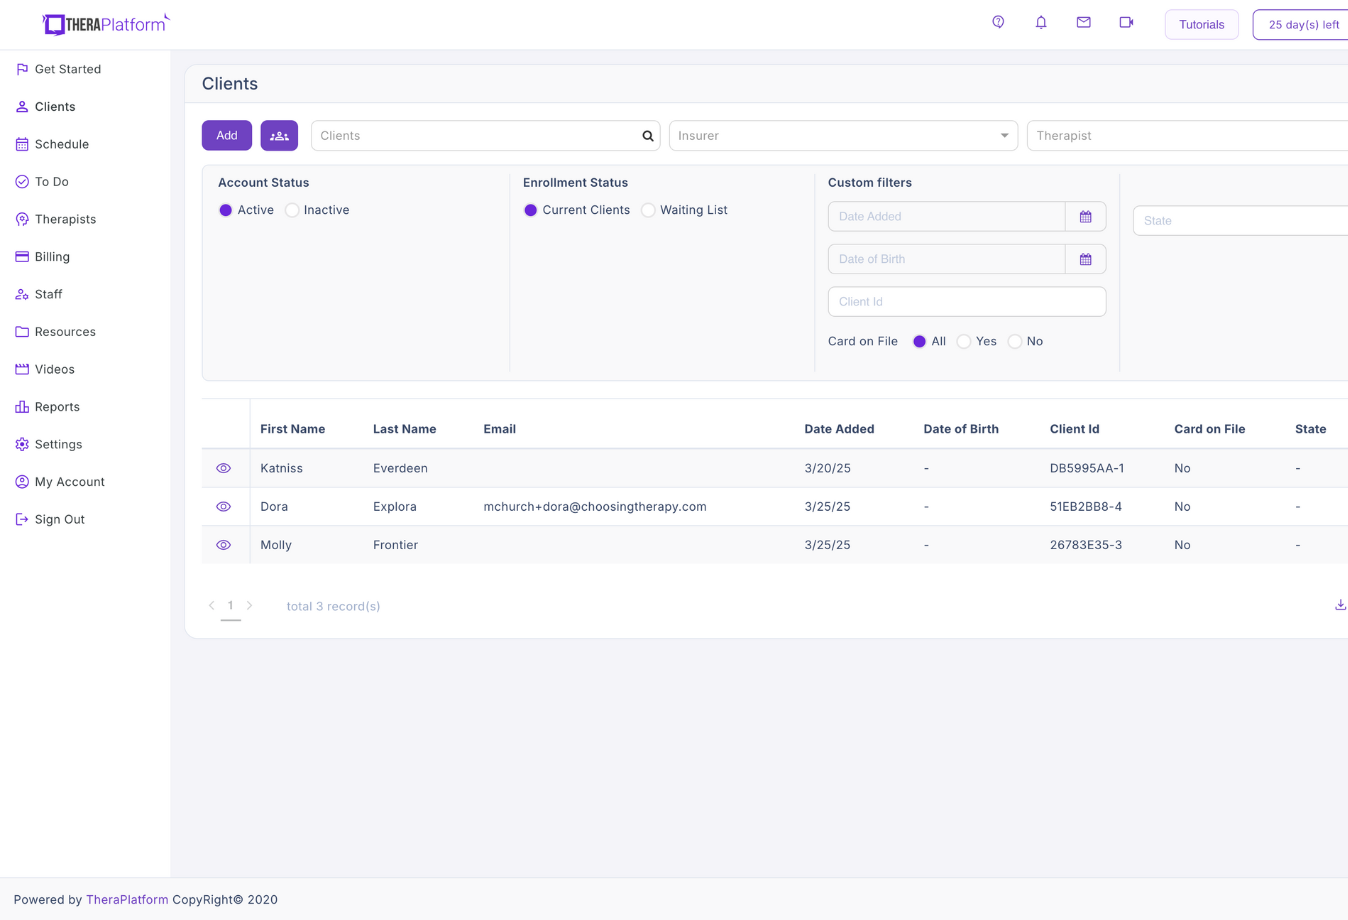View Katniss Everdeen's record eye icon
Image resolution: width=1348 pixels, height=920 pixels.
coord(224,468)
